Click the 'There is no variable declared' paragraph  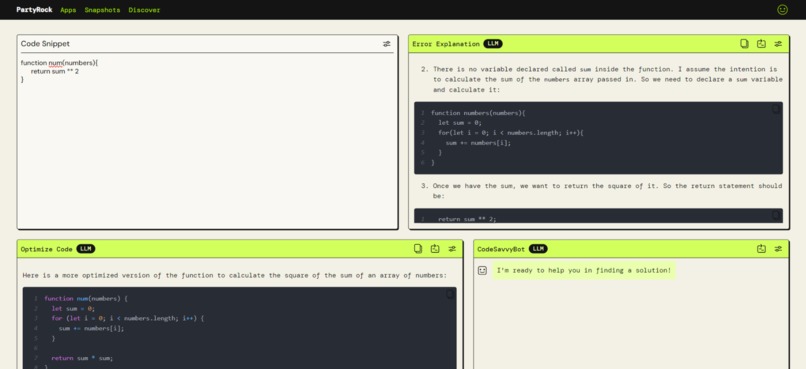[x=608, y=79]
